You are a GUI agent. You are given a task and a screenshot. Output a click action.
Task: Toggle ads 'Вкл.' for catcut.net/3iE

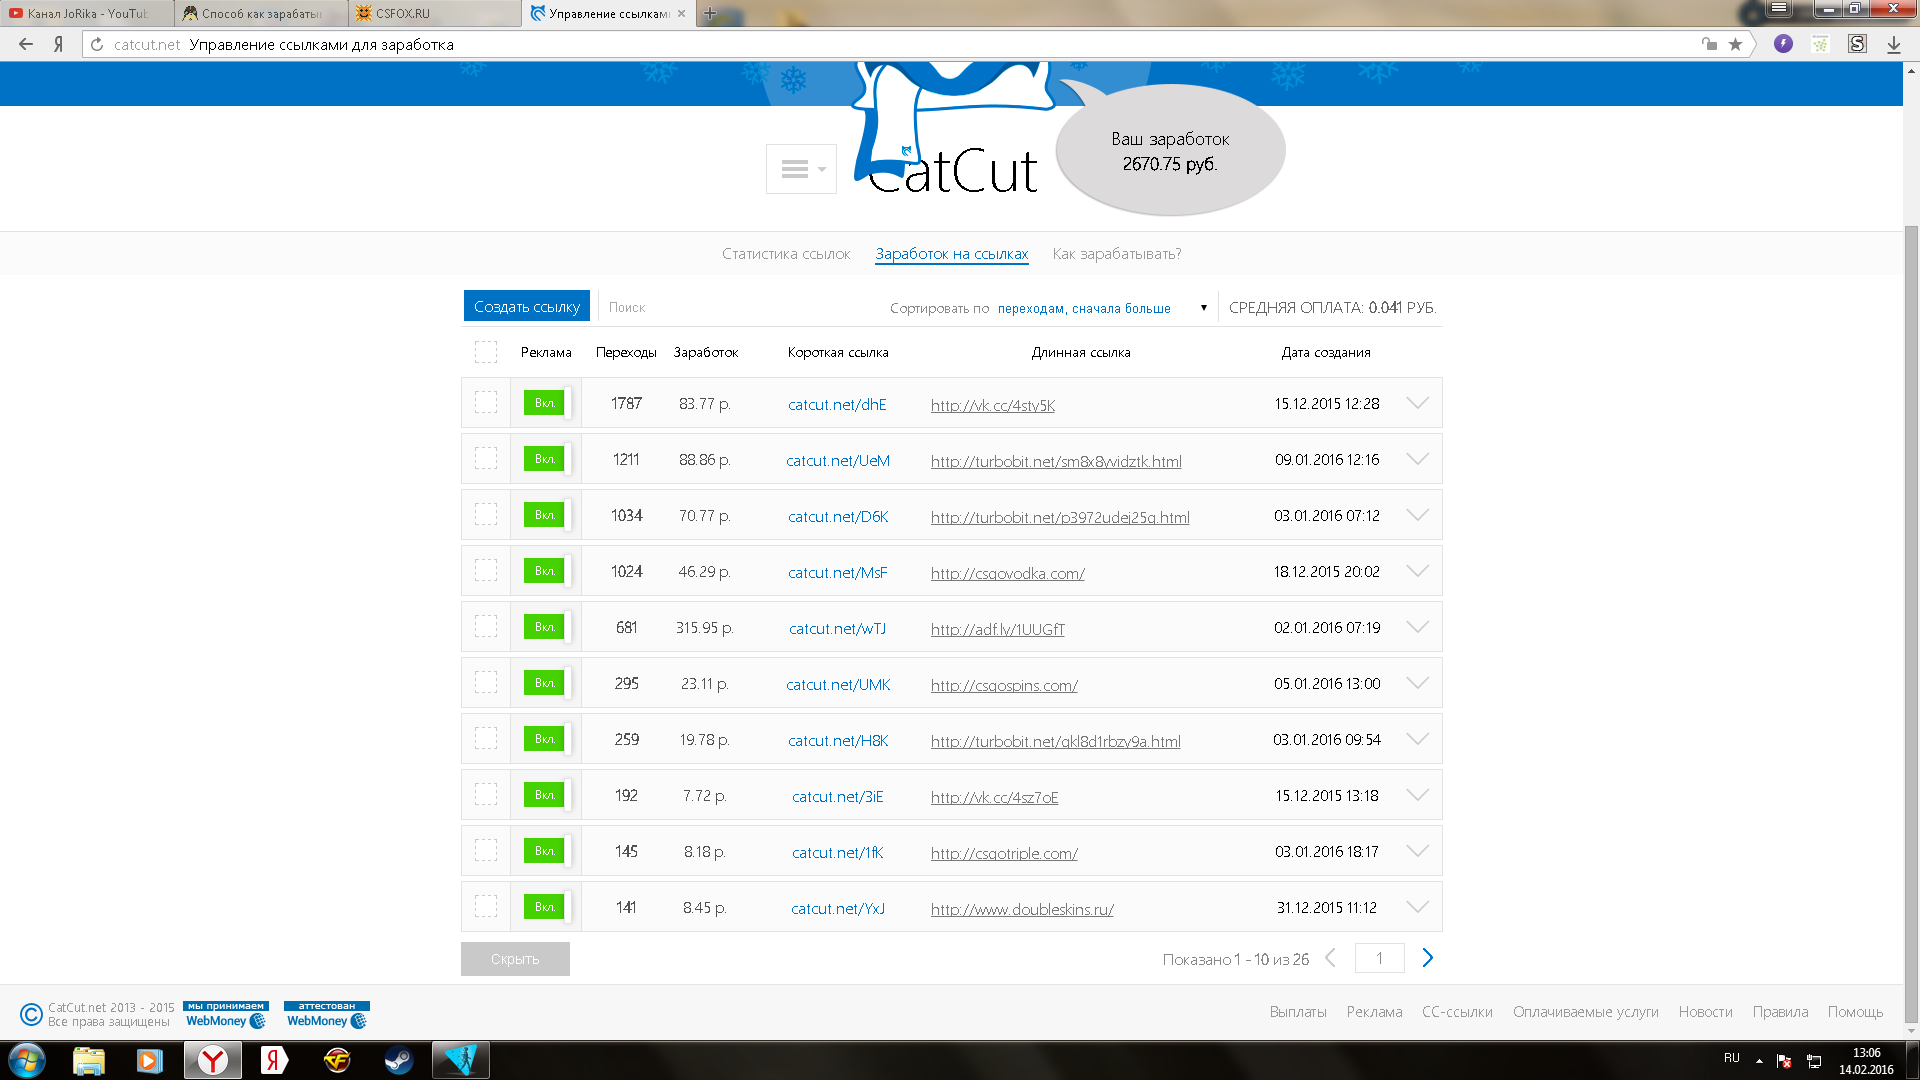pyautogui.click(x=547, y=795)
